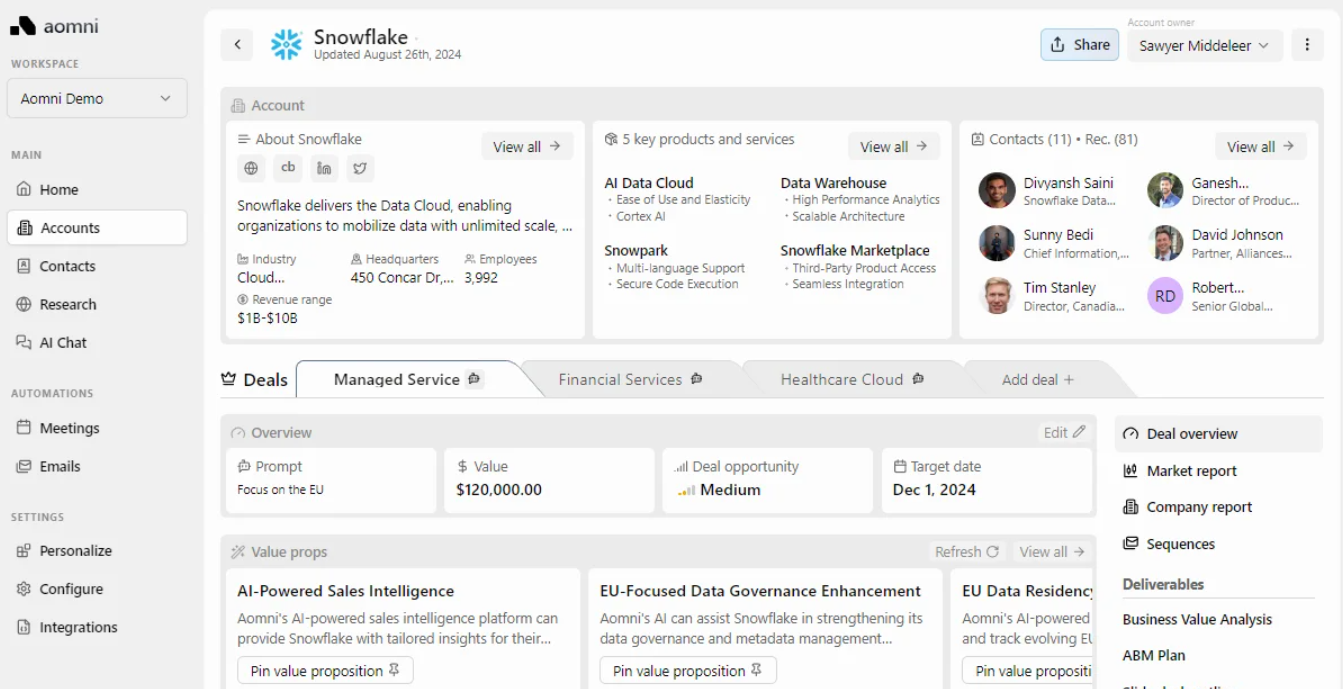Viewport: 1343px width, 689px height.
Task: Open the Aomni Demo workspace dropdown
Action: tap(97, 98)
